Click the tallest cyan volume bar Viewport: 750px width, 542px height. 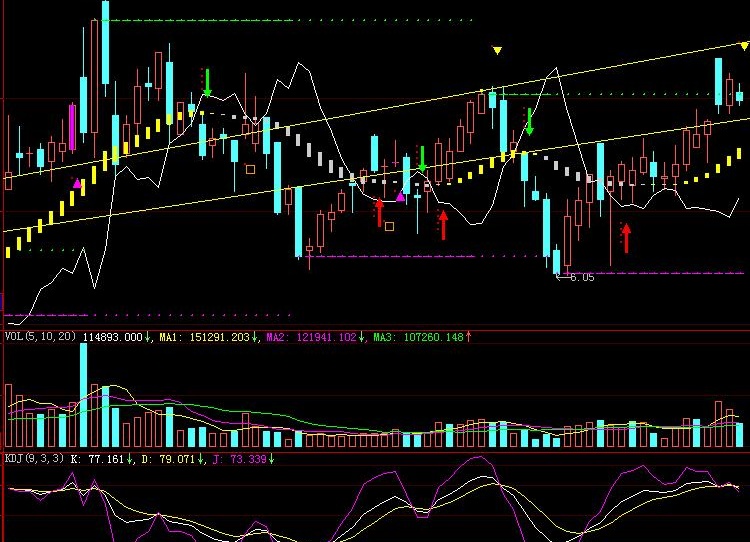(84, 395)
